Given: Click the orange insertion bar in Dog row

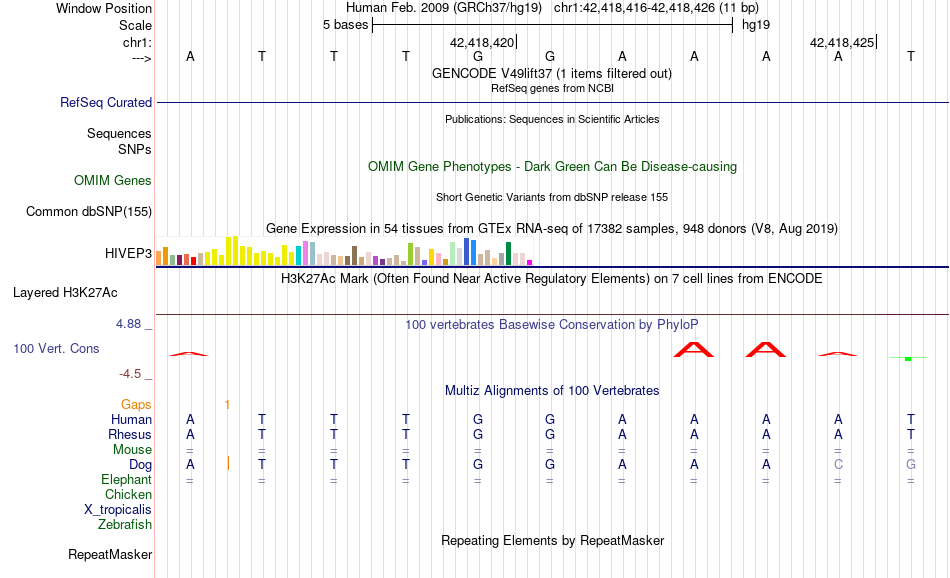Looking at the screenshot, I should [x=228, y=463].
